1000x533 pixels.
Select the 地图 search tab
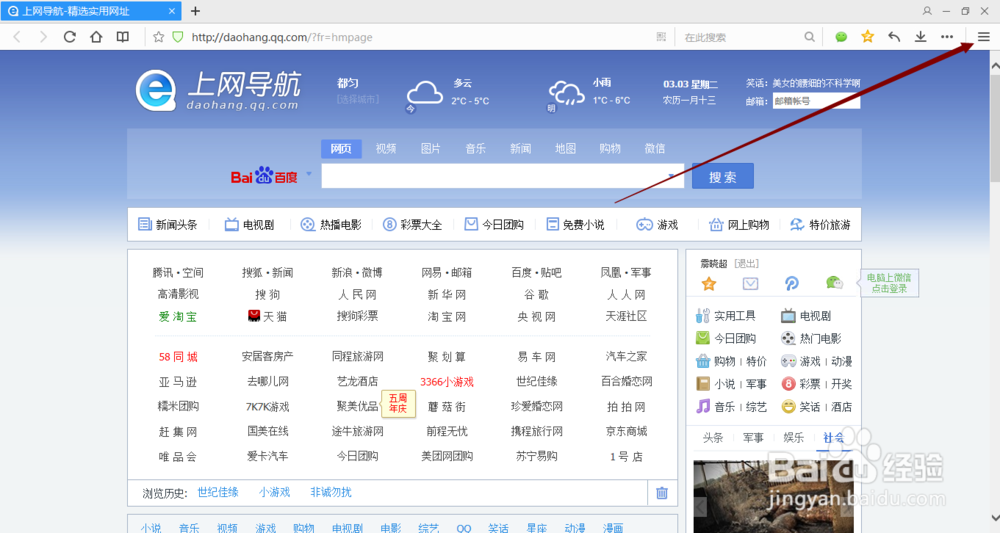pos(565,149)
